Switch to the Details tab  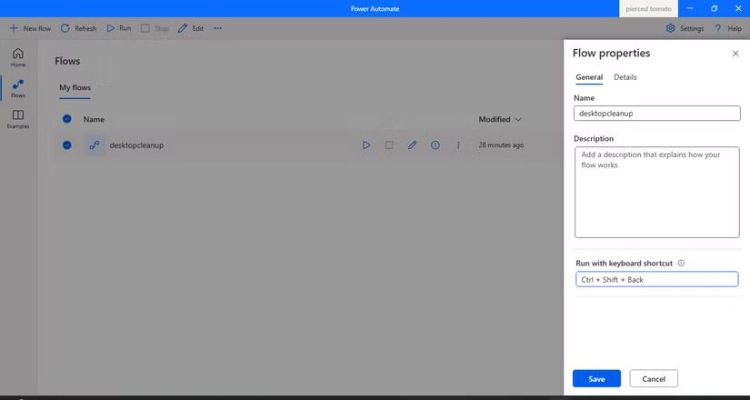click(x=625, y=77)
